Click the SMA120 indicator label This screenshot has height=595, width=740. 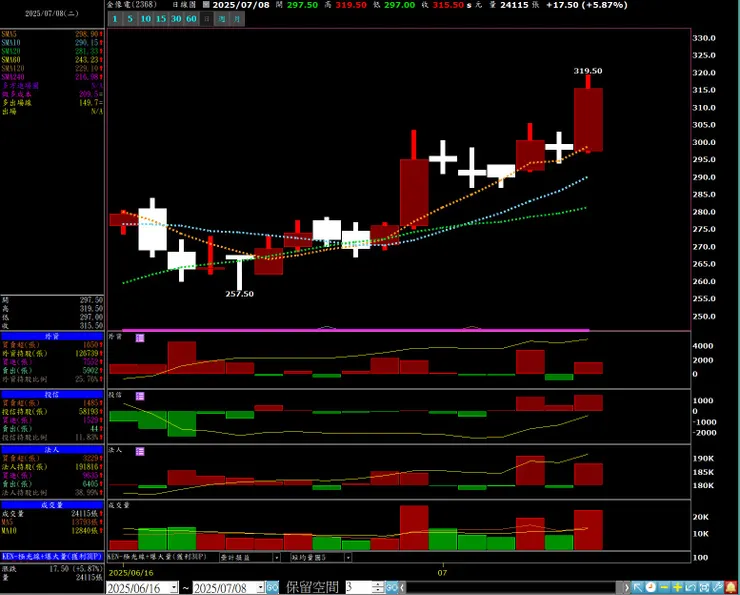click(x=13, y=68)
